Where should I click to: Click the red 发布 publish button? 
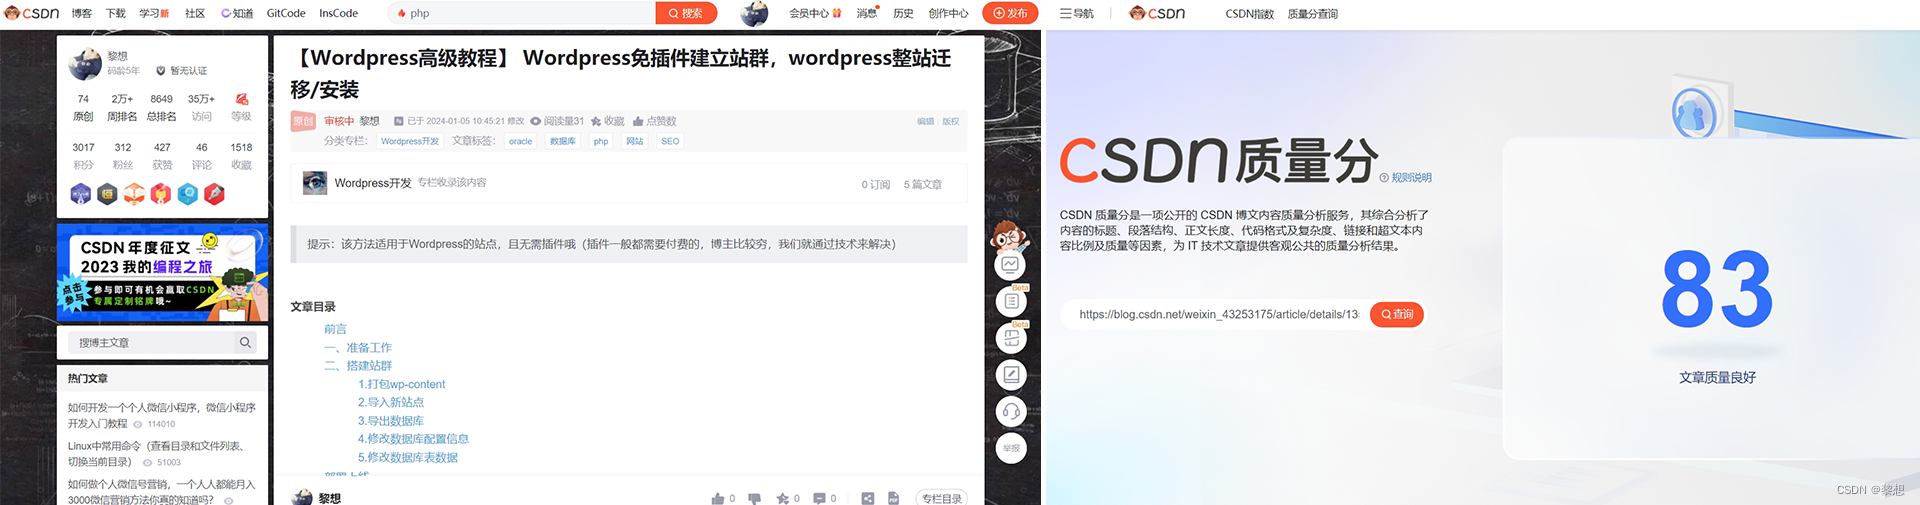(1010, 13)
